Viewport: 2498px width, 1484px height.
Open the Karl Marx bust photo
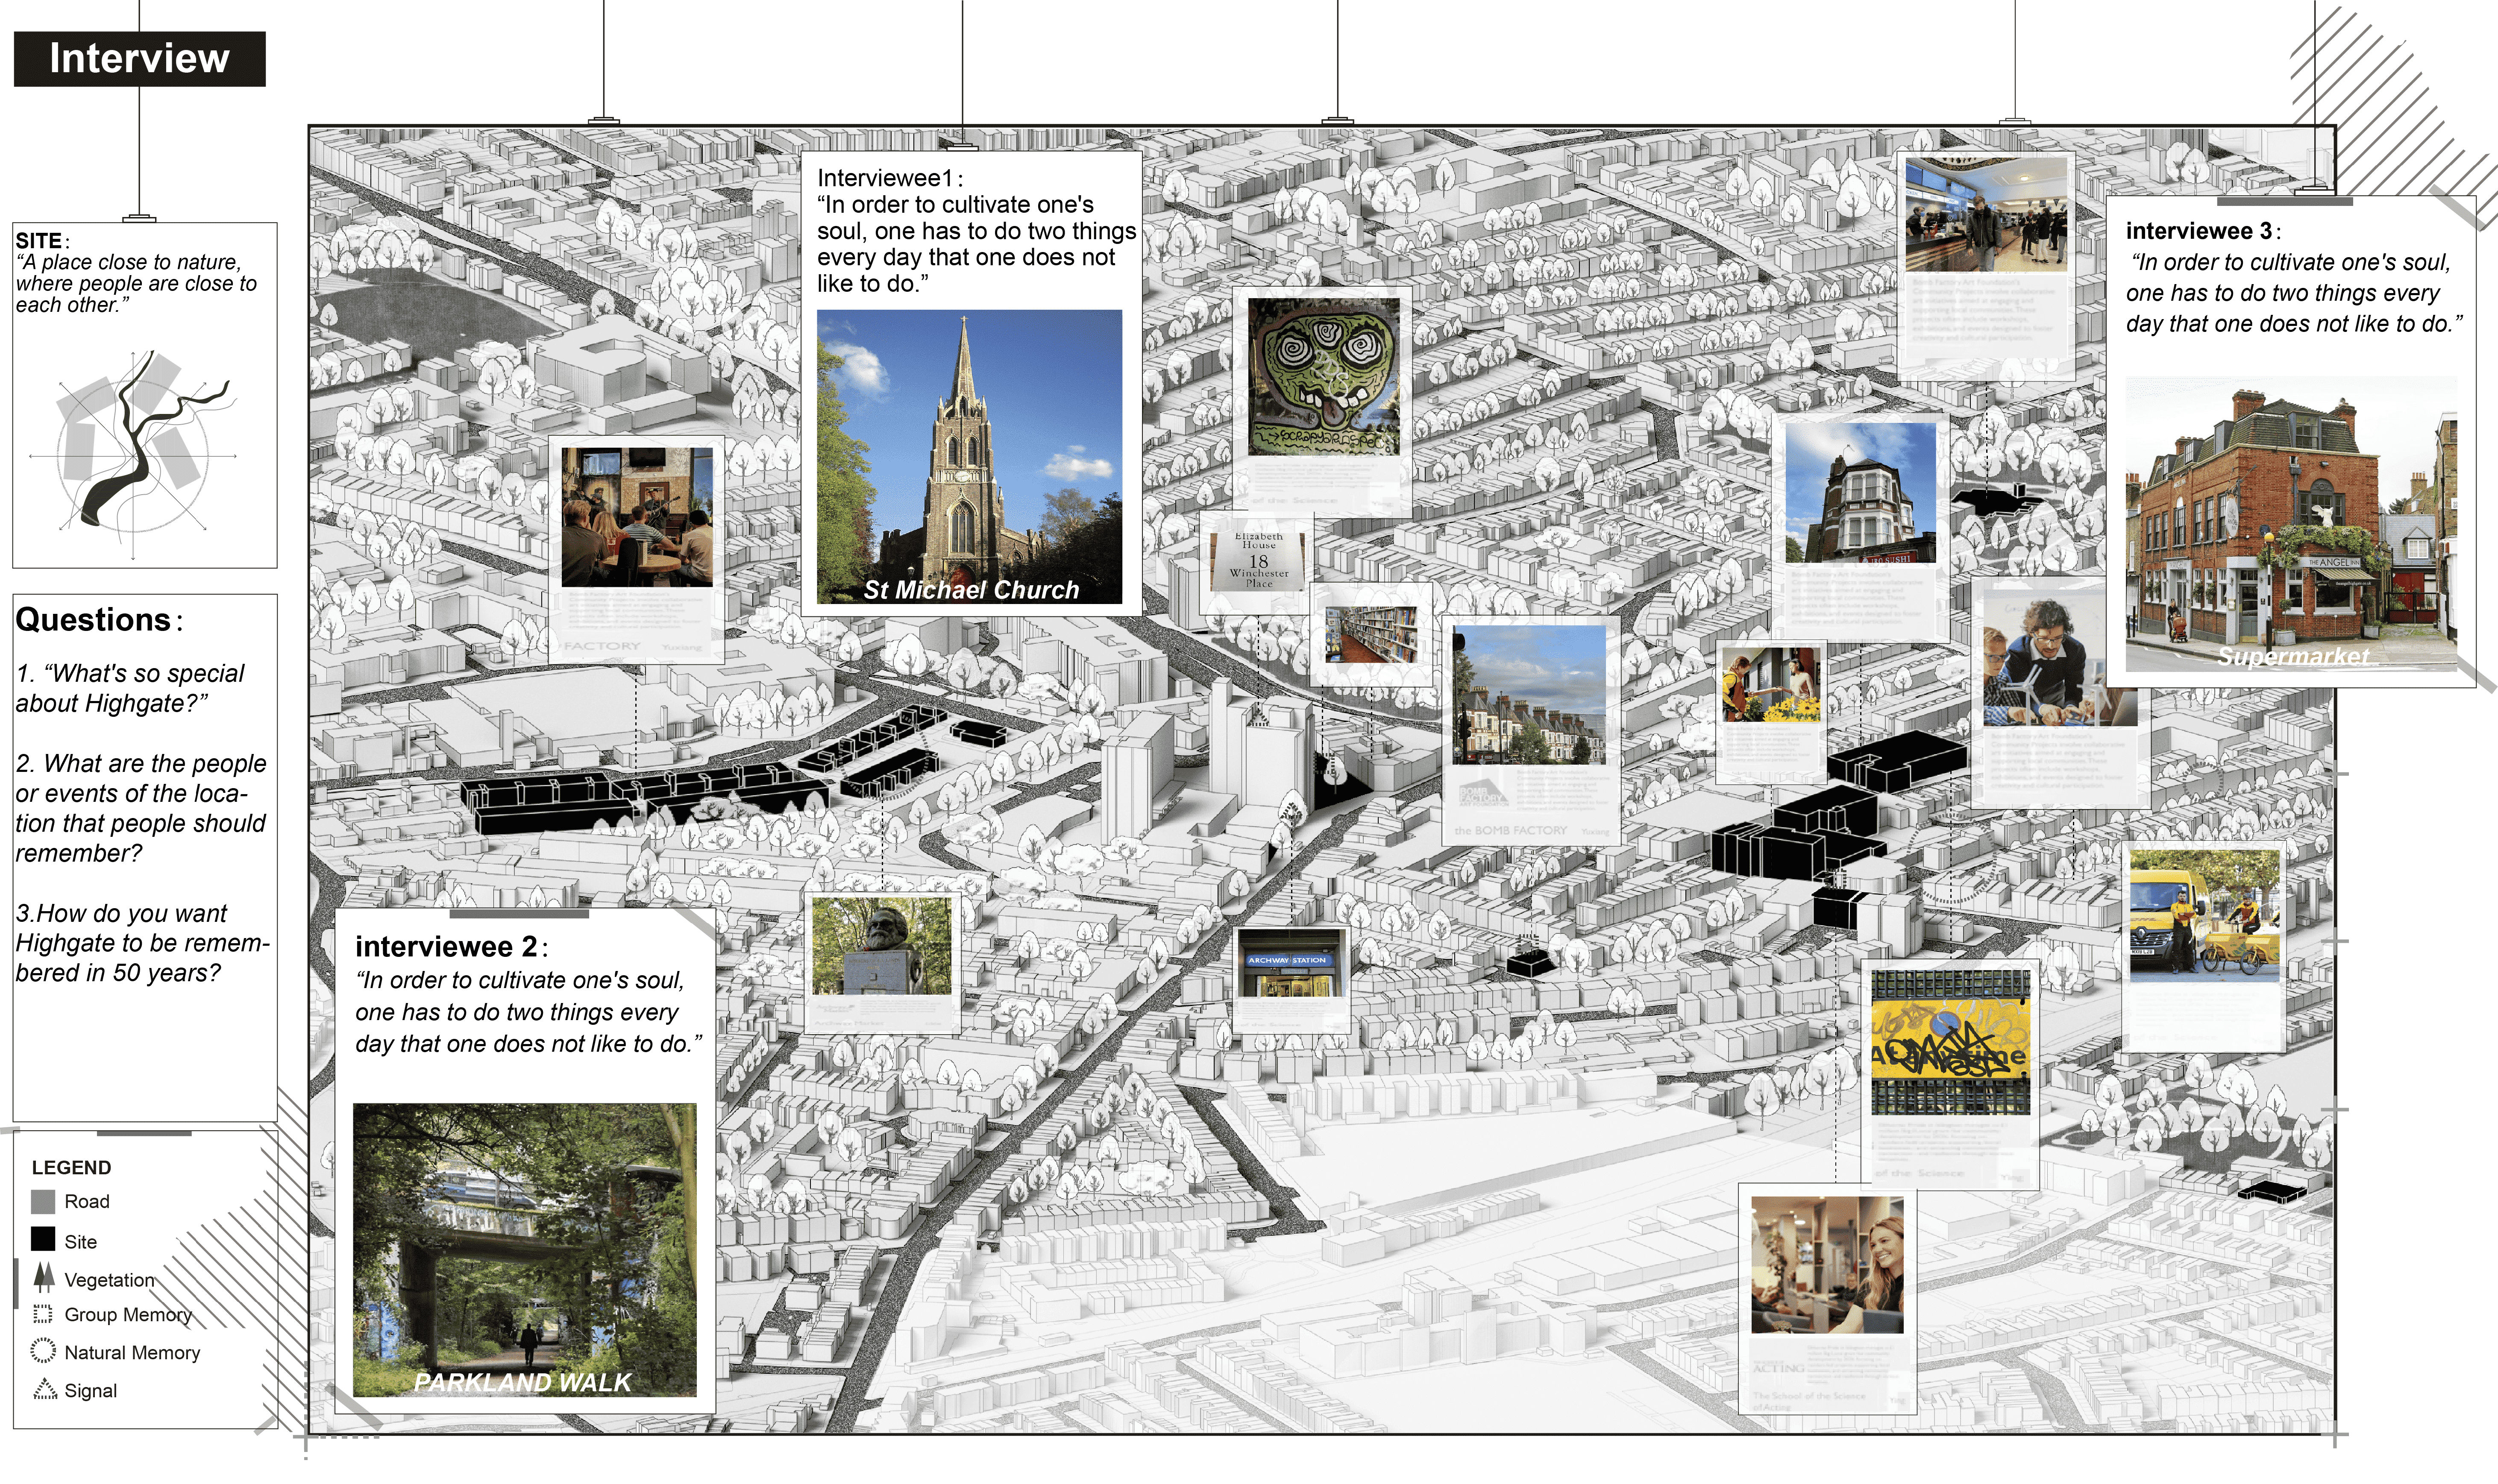coord(882,946)
